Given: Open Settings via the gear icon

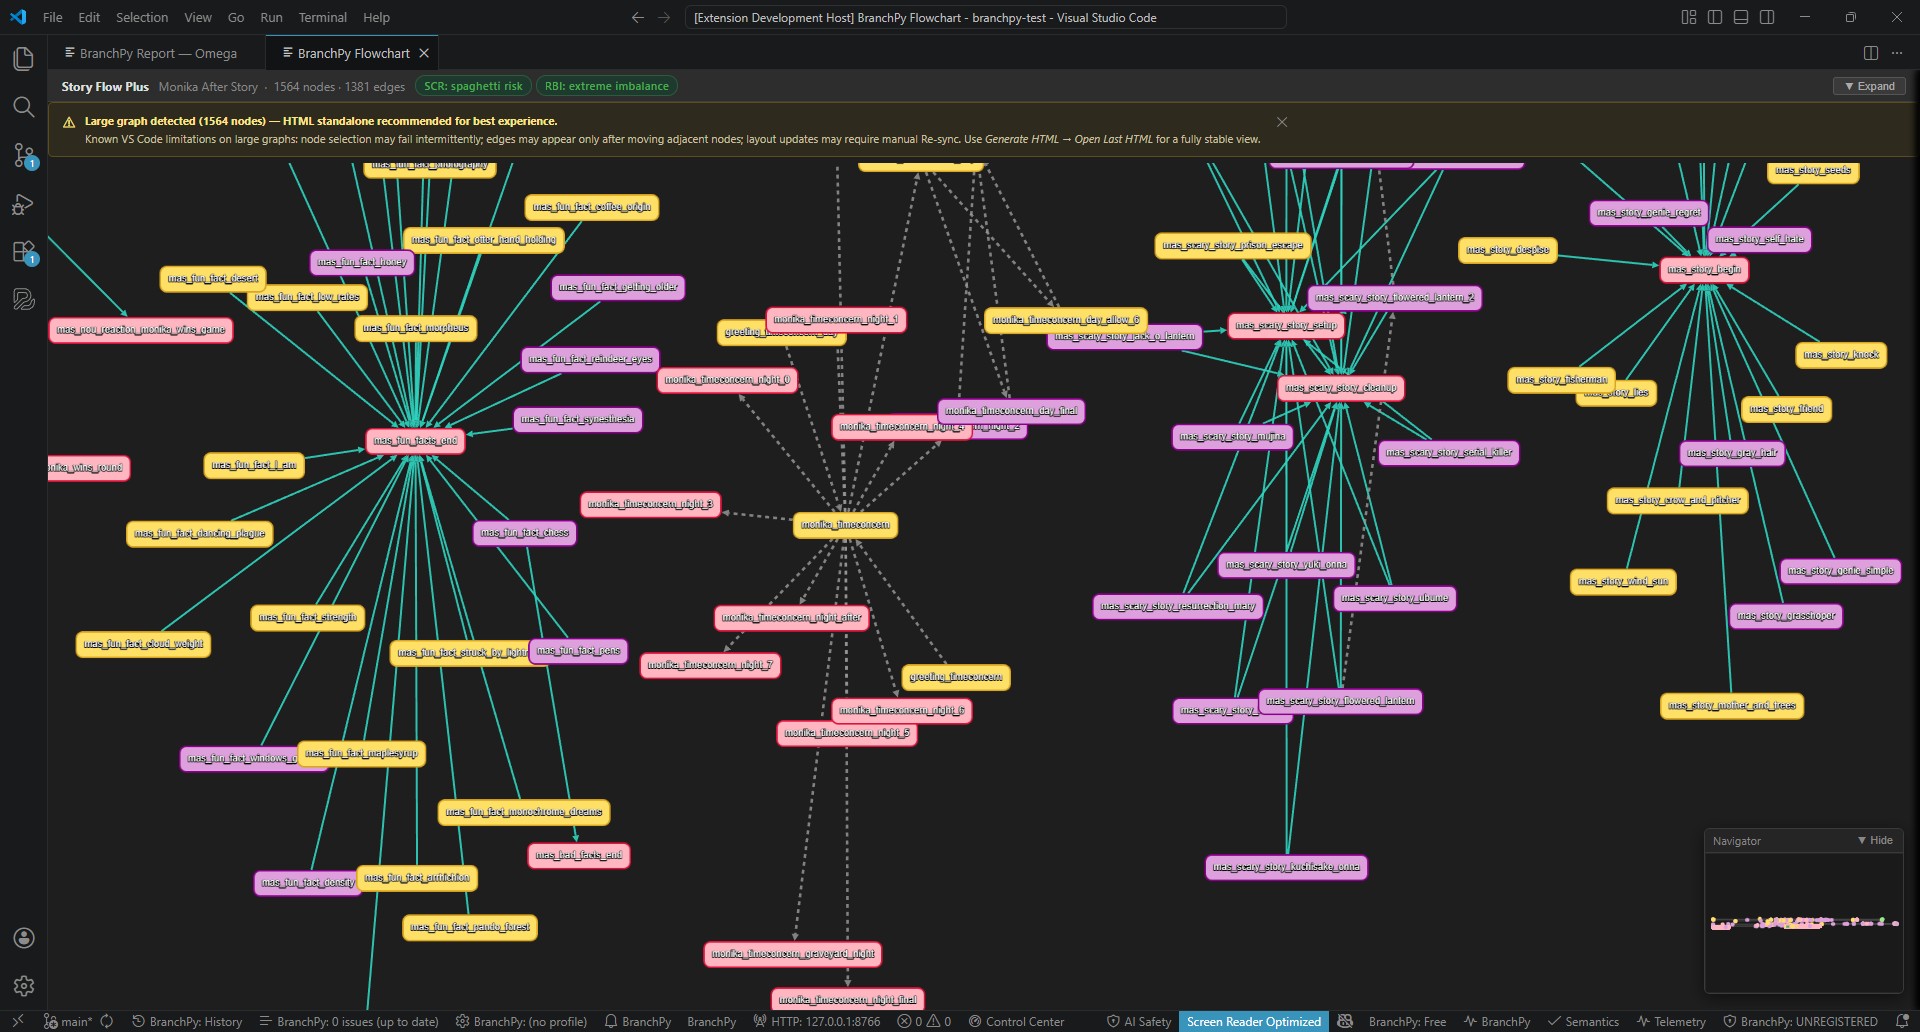Looking at the screenshot, I should [23, 985].
